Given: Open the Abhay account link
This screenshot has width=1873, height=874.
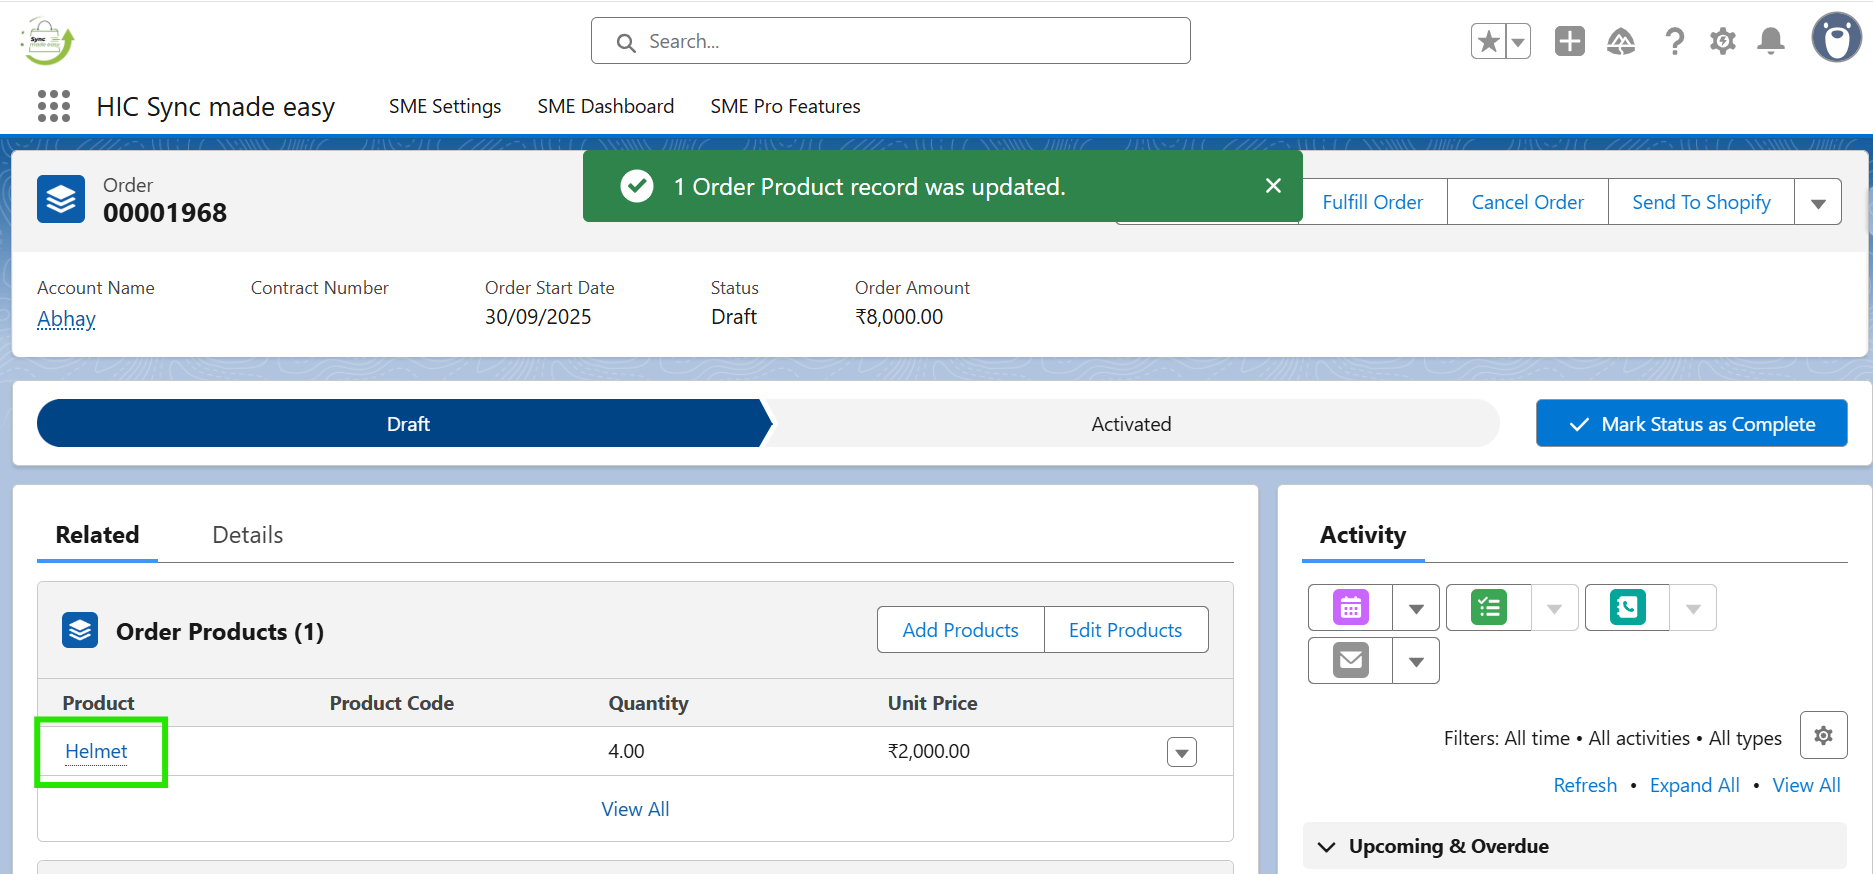Looking at the screenshot, I should pyautogui.click(x=66, y=319).
